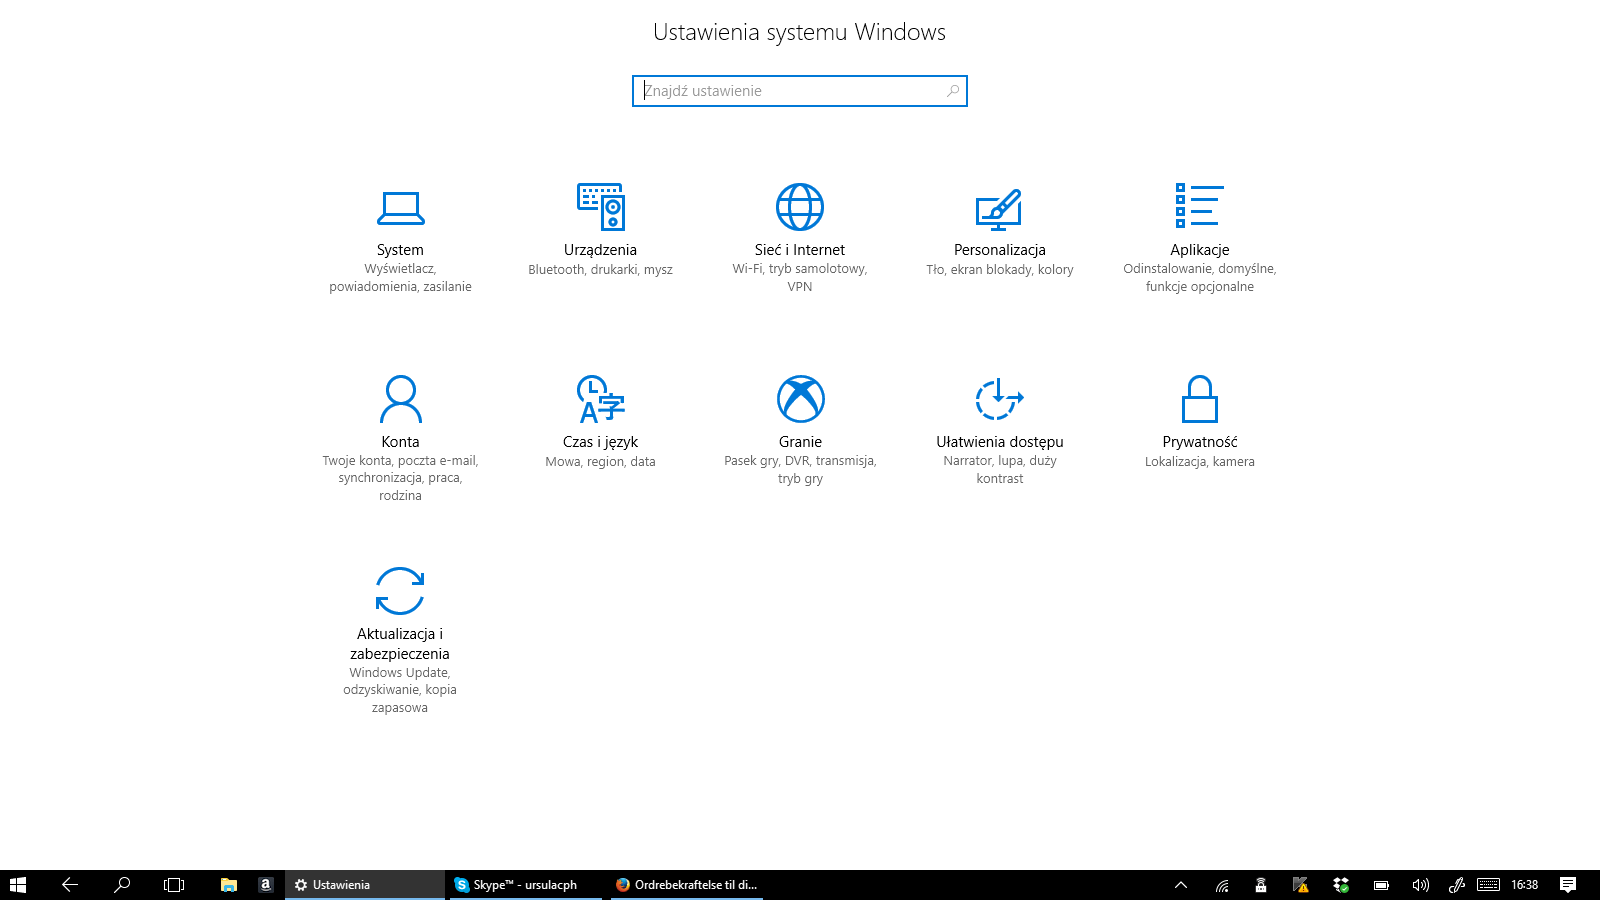Open Urządzenia (devices) settings
The width and height of the screenshot is (1600, 900).
pyautogui.click(x=600, y=230)
